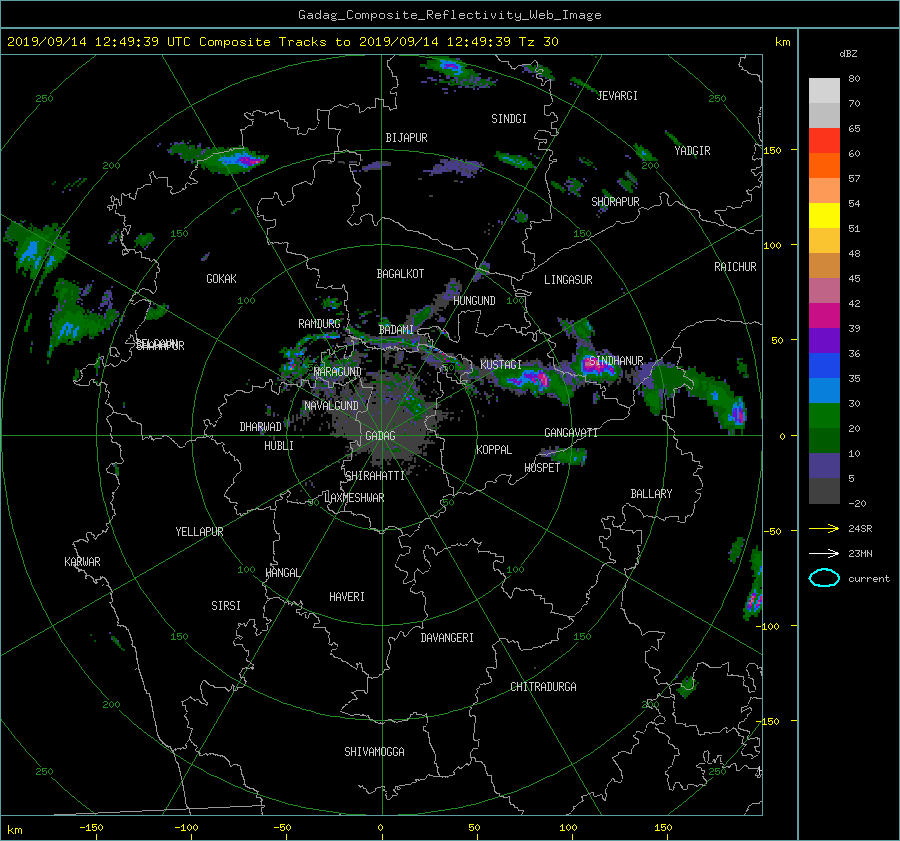Image resolution: width=900 pixels, height=841 pixels.
Task: Click the KUSTAGI city label
Action: point(501,365)
